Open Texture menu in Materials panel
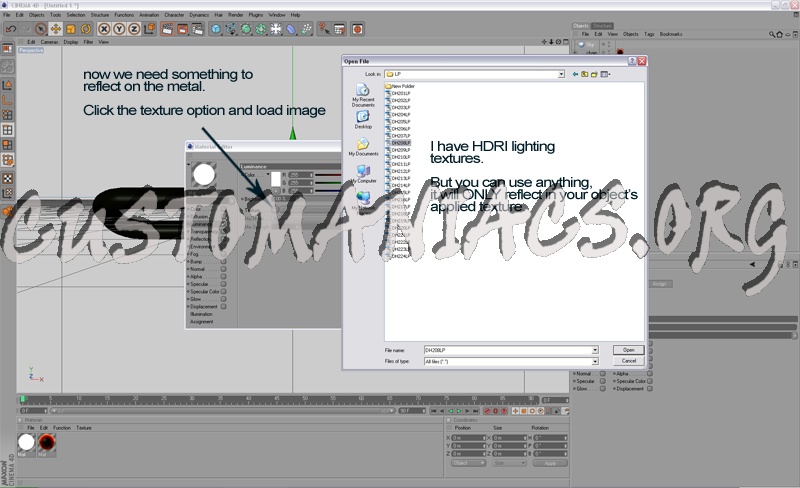Viewport: 800px width, 488px height. pos(84,428)
